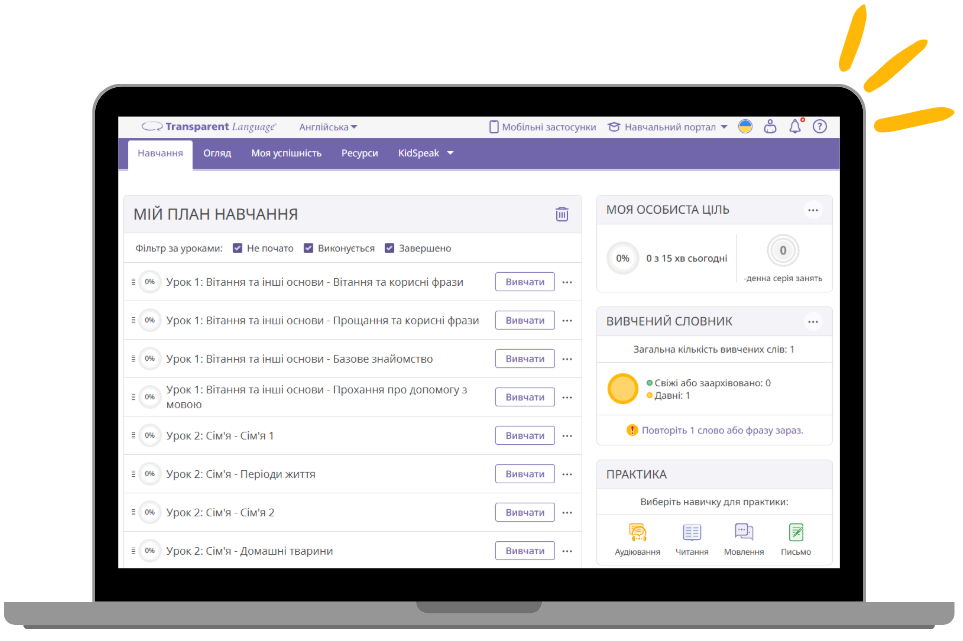Viewport: 963px width, 641px height.
Task: Click the help question mark icon
Action: [x=820, y=127]
